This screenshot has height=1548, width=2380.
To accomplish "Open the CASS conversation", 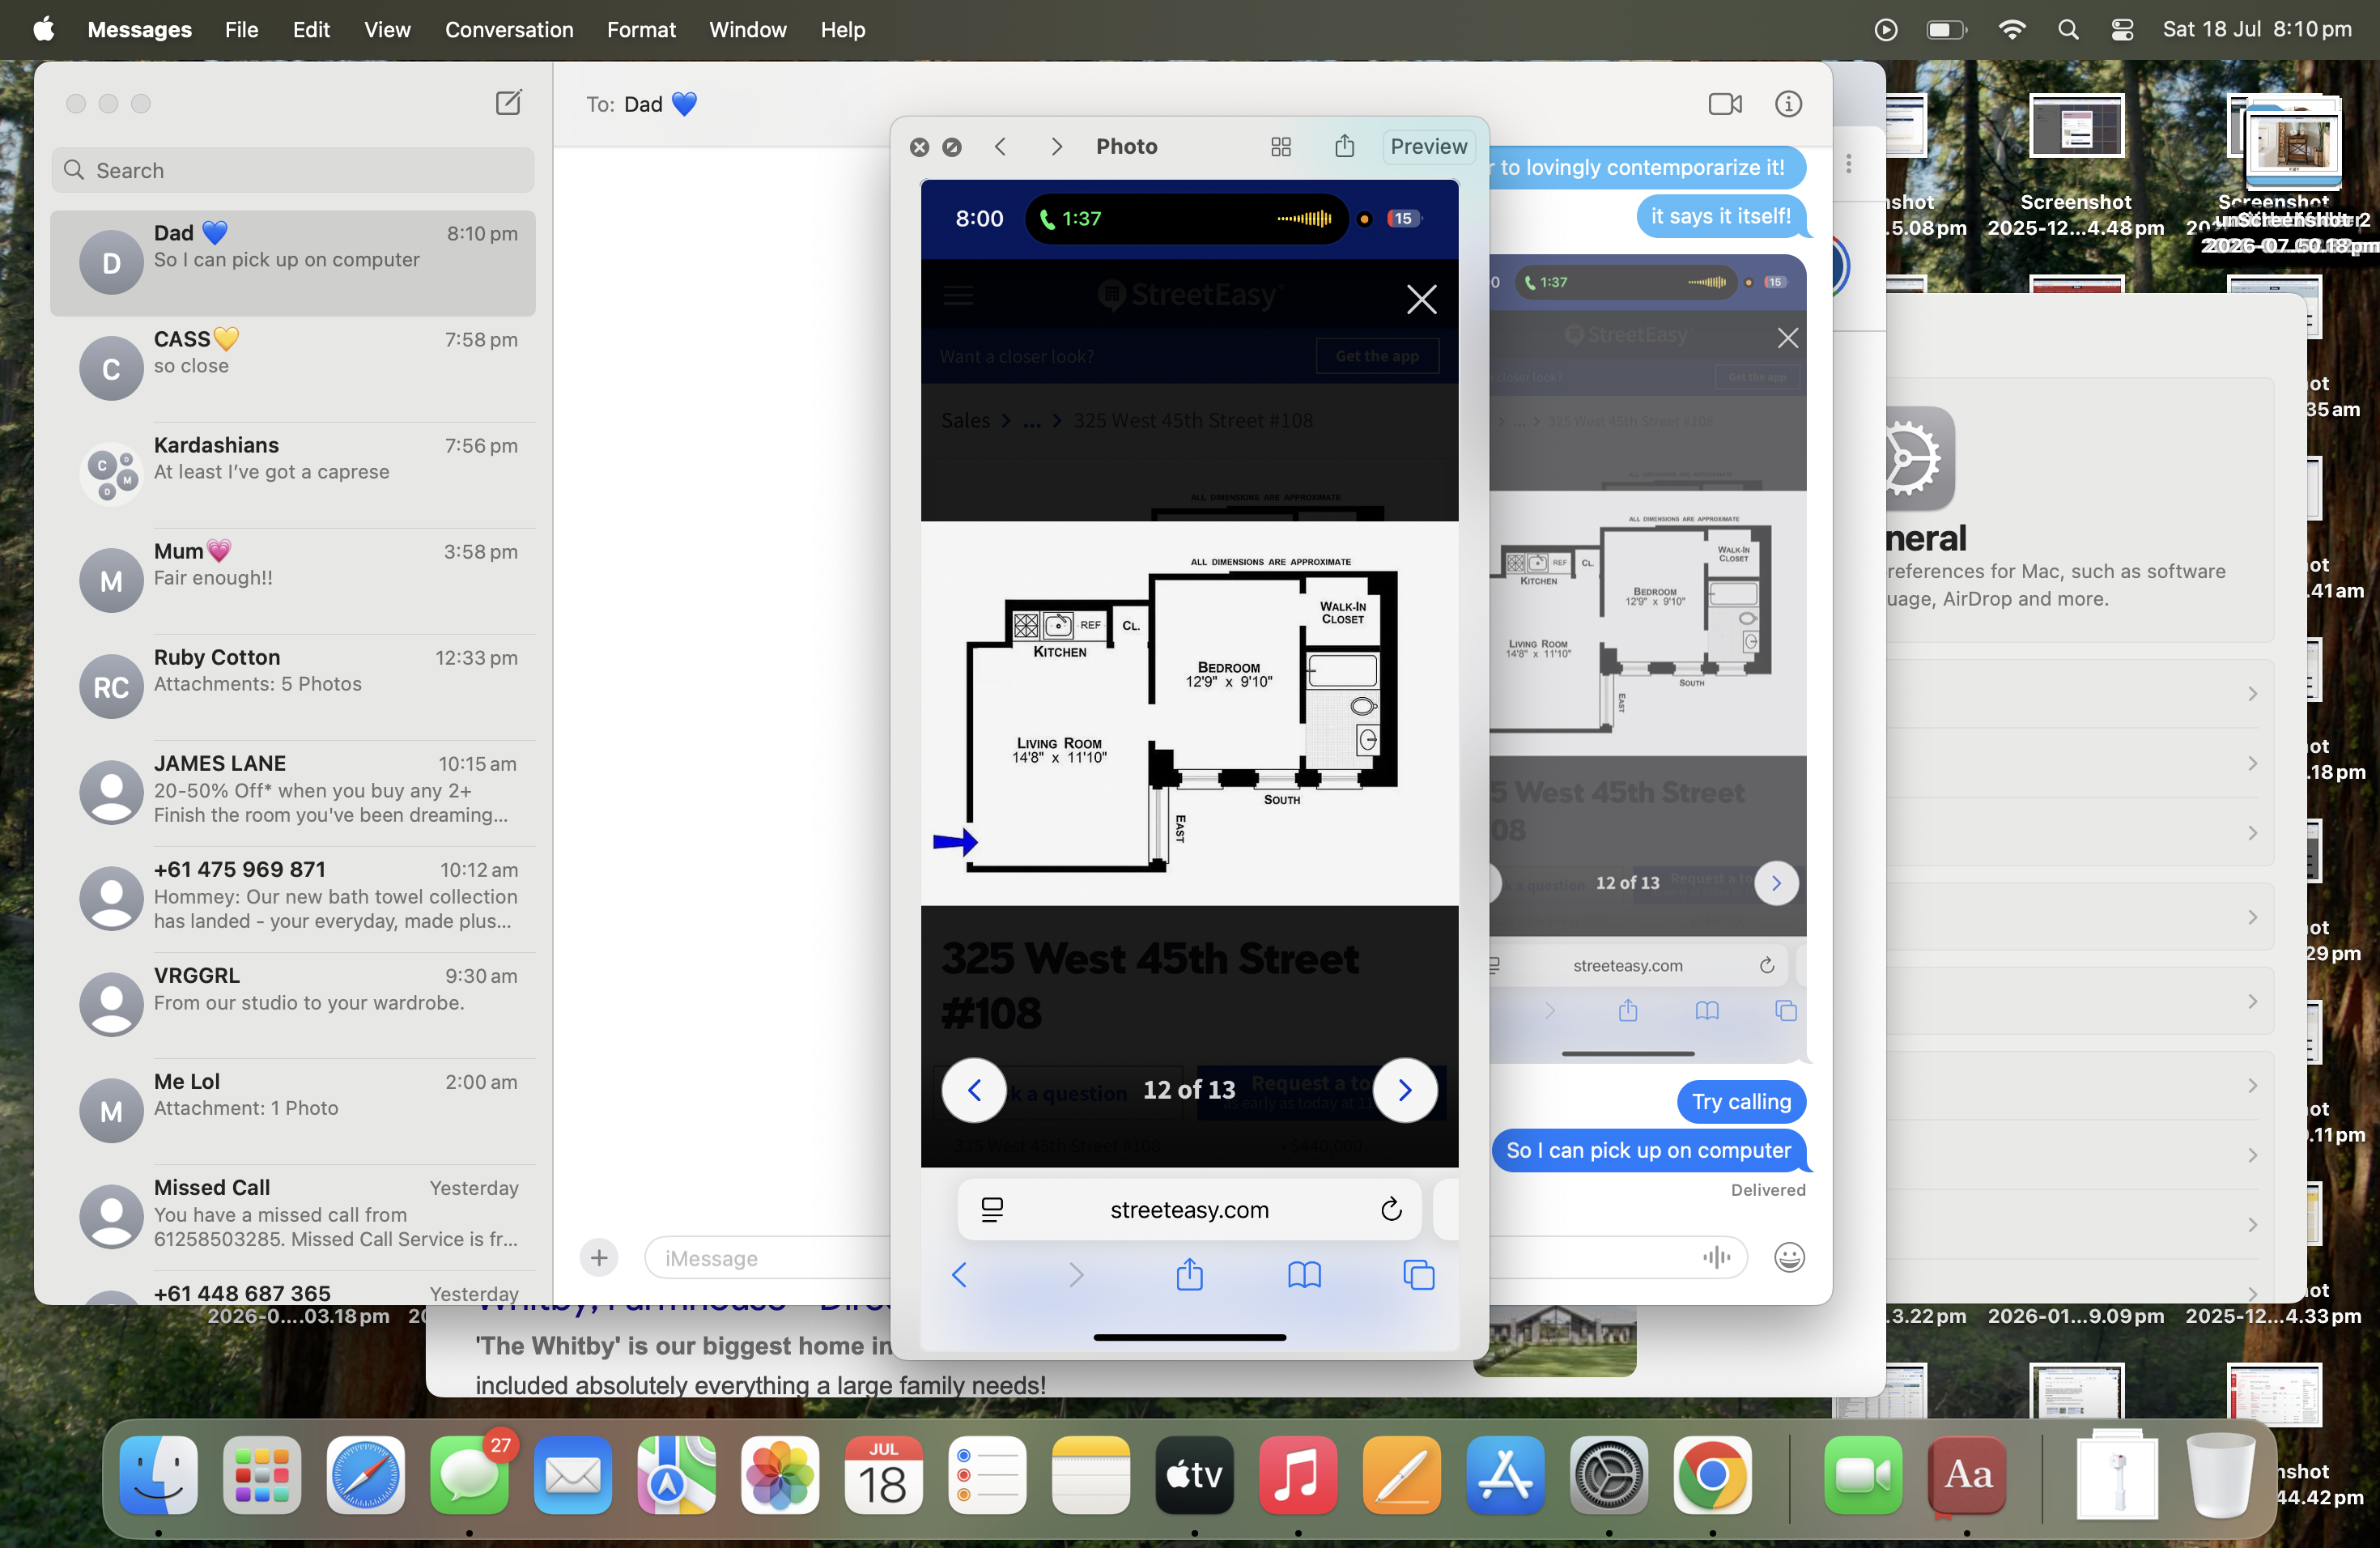I will (293, 368).
